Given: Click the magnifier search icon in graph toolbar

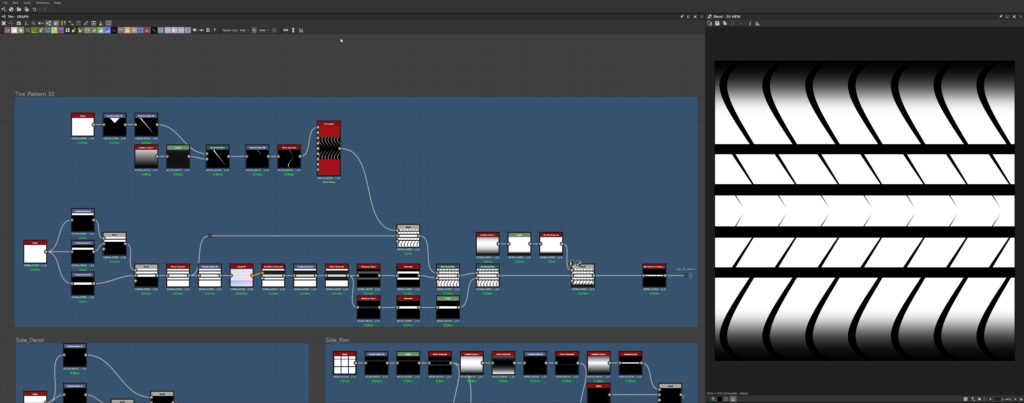Looking at the screenshot, I should tap(33, 23).
